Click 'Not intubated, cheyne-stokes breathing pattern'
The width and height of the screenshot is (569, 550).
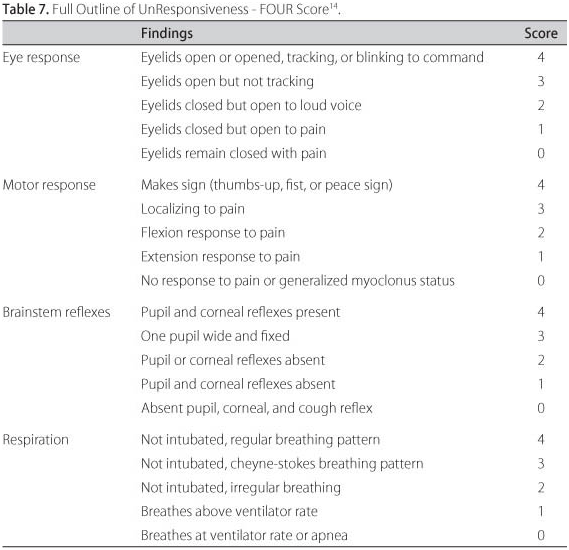pos(282,464)
